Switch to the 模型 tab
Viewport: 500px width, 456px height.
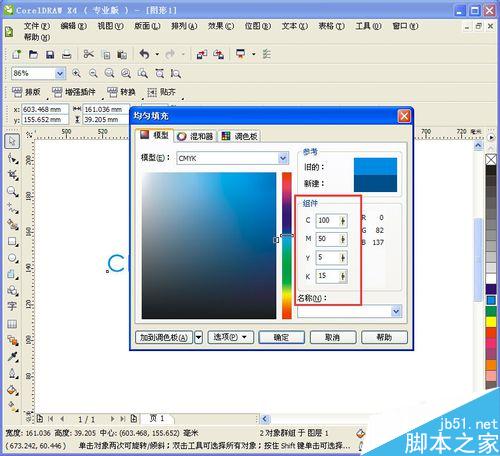(154, 135)
